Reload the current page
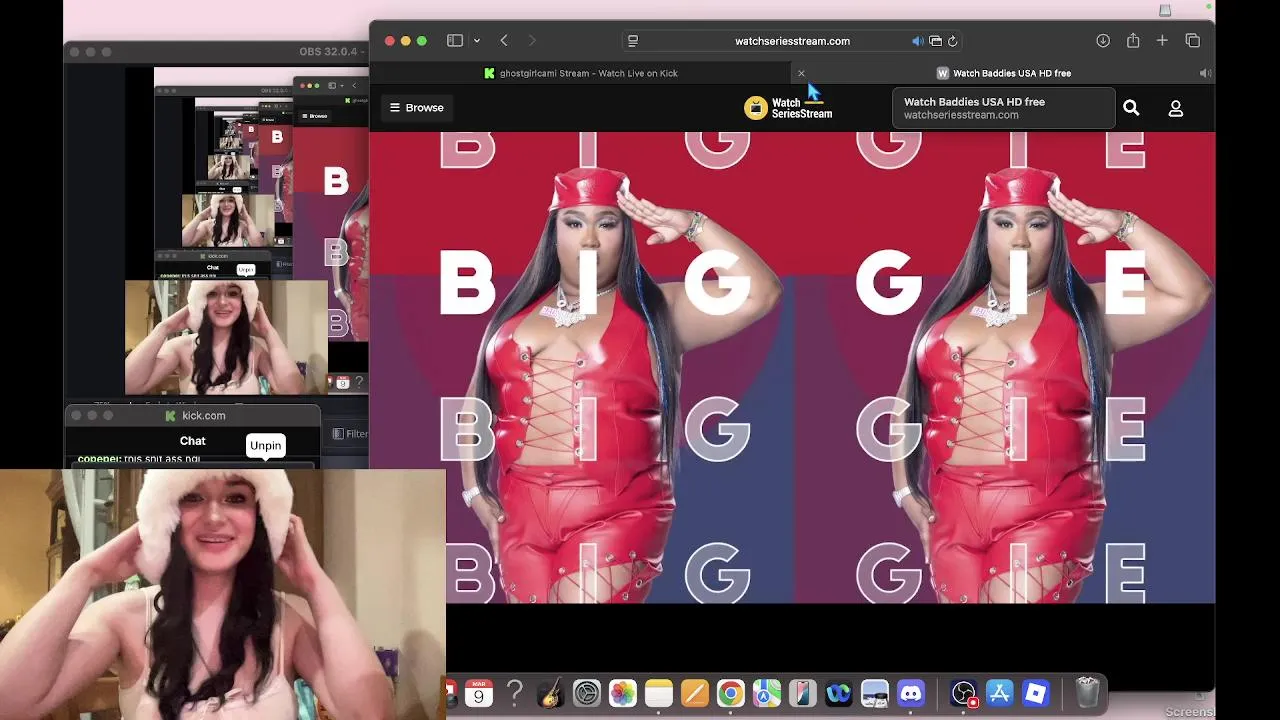1280x720 pixels. pos(953,41)
